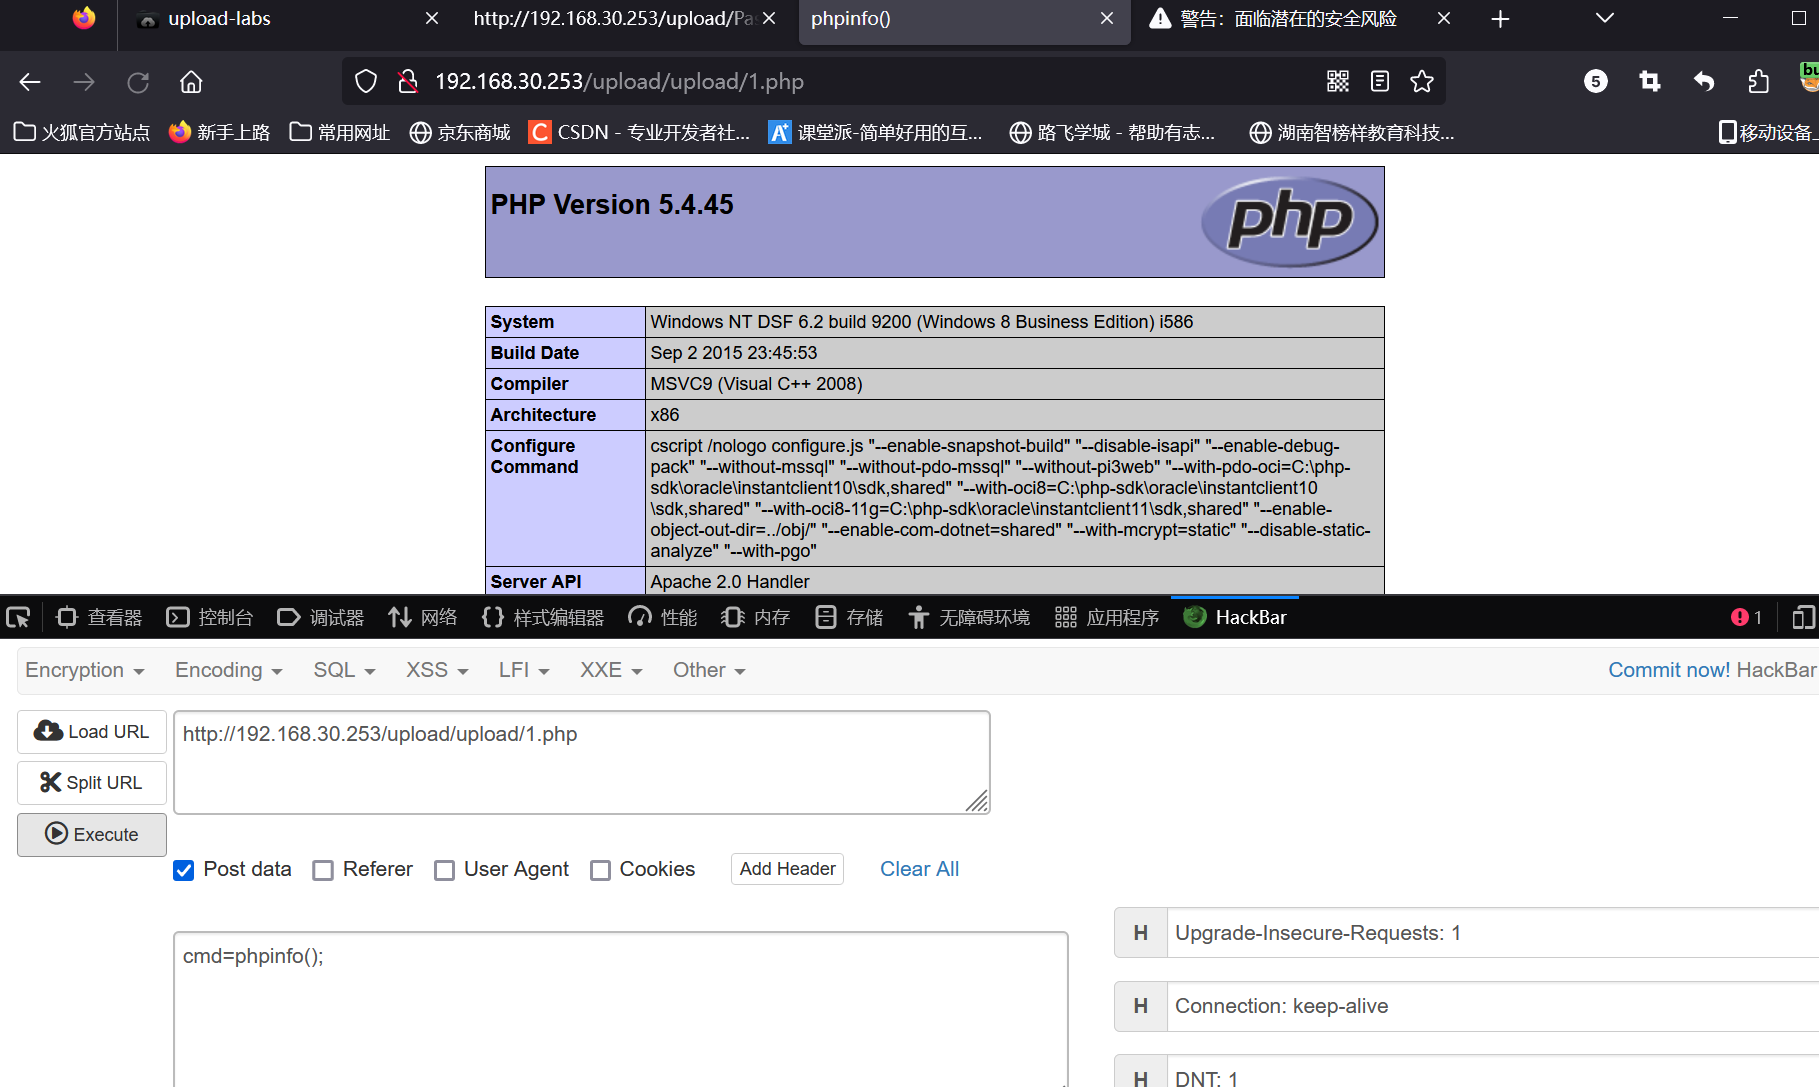Open the Style Editor (样式编辑器) panel
This screenshot has width=1819, height=1087.
pyautogui.click(x=542, y=618)
